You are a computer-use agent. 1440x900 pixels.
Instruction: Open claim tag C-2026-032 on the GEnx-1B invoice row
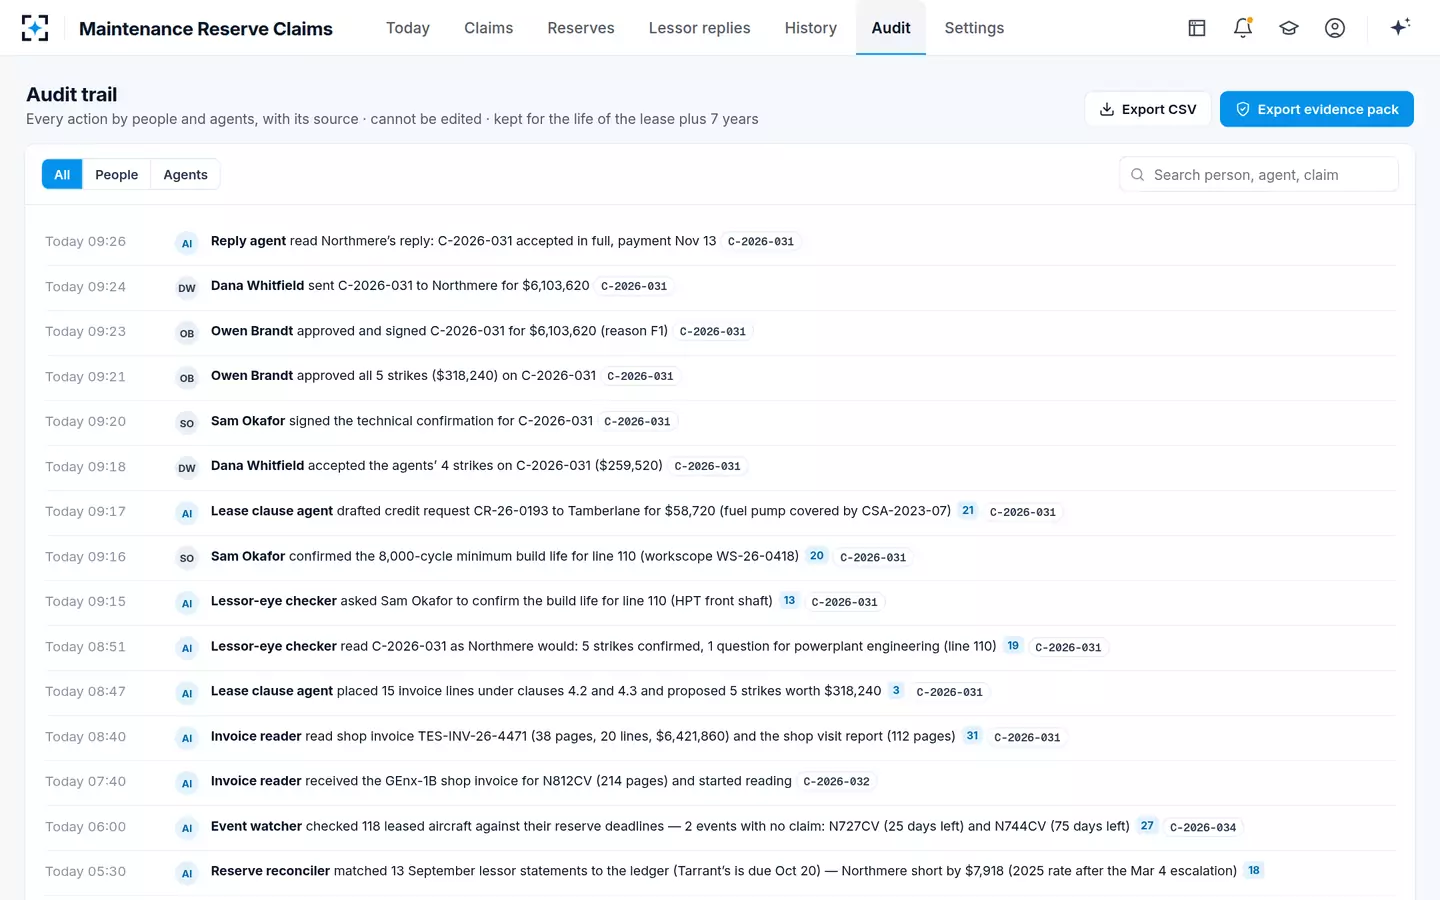[x=837, y=782]
